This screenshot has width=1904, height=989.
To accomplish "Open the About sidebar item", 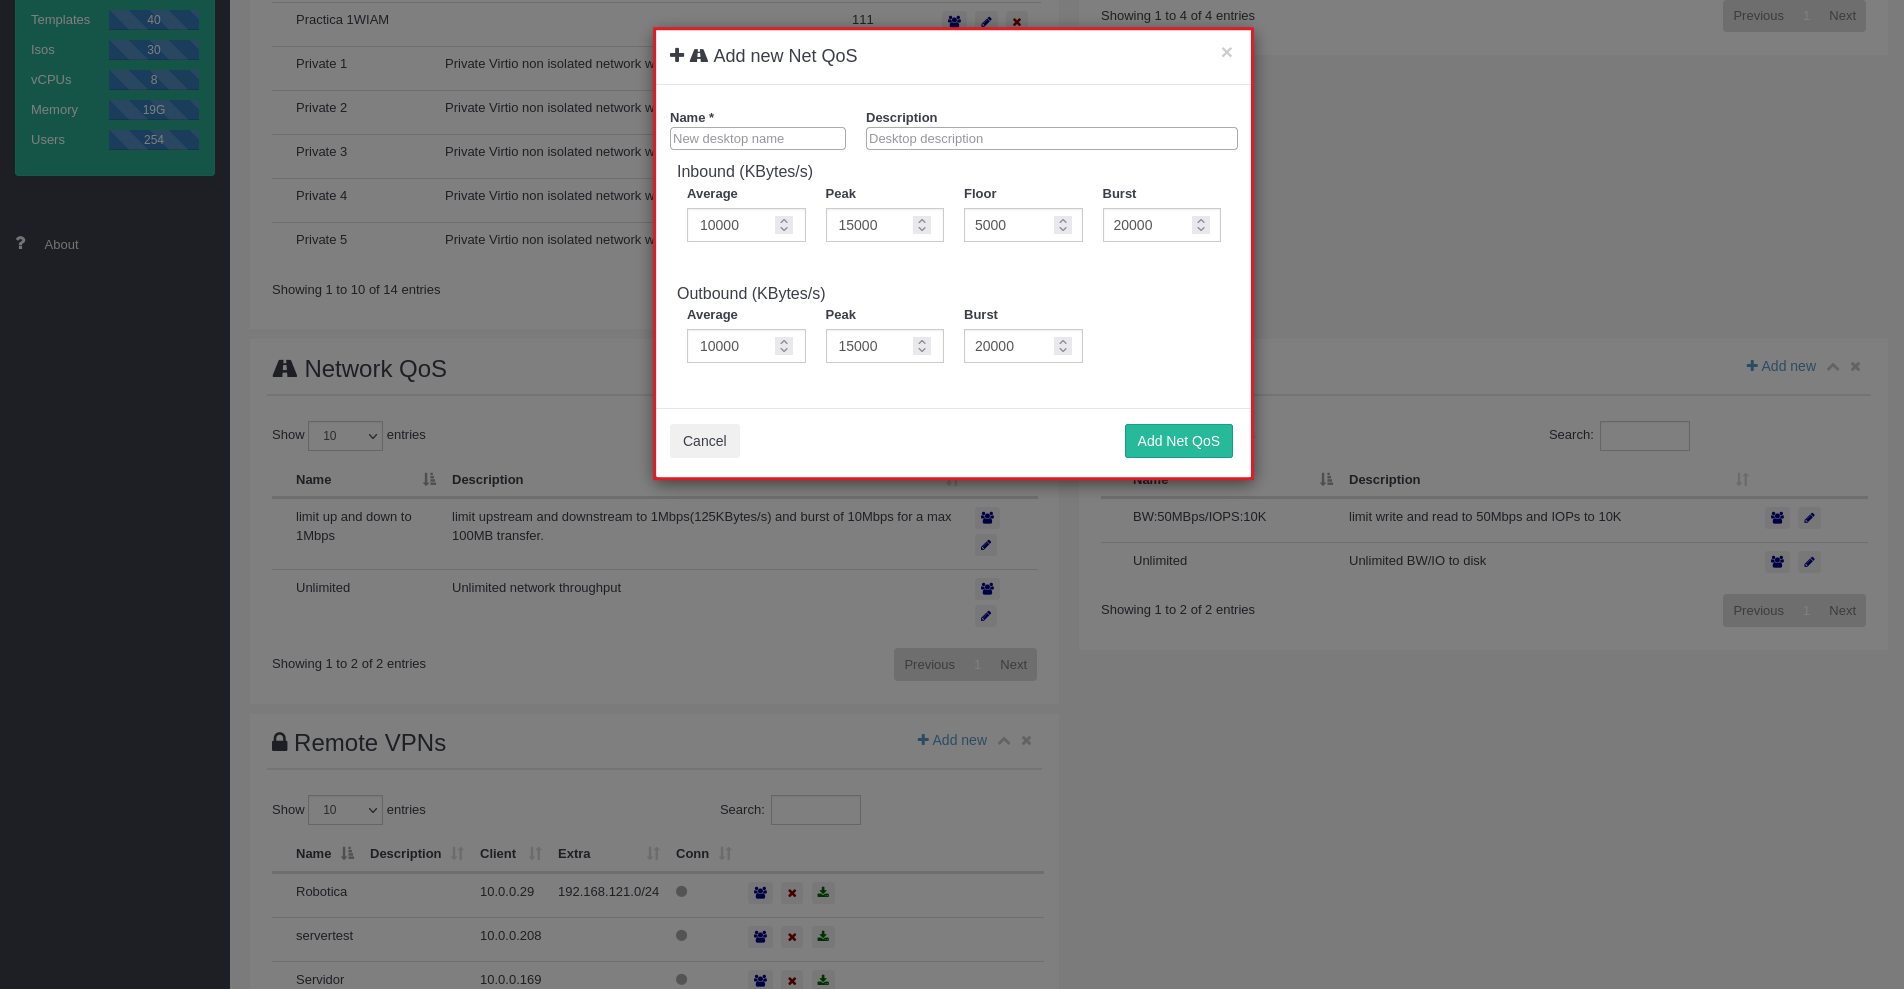I will (61, 245).
